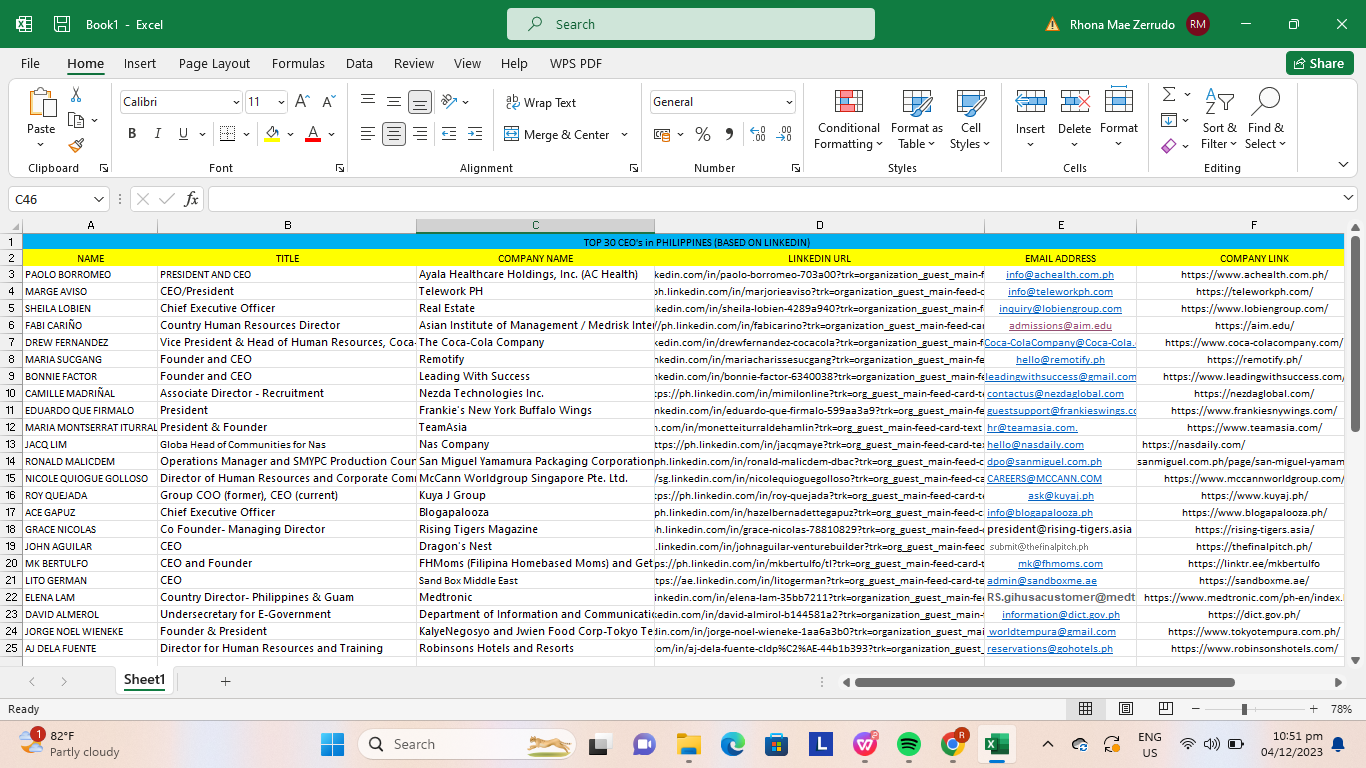The image size is (1366, 768).
Task: Click Decrease Decimal icon
Action: click(783, 134)
